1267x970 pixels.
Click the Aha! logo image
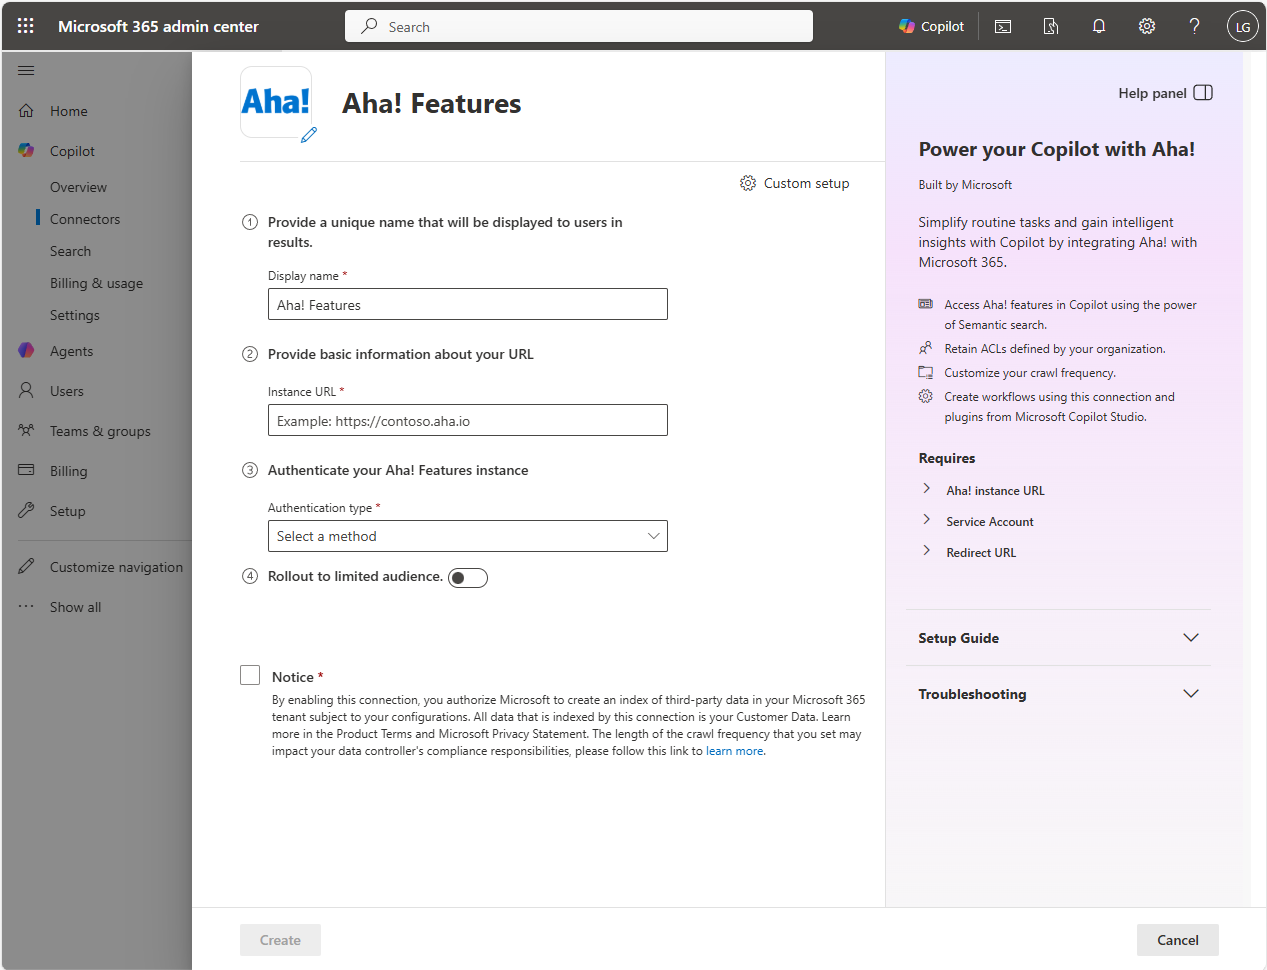(275, 101)
